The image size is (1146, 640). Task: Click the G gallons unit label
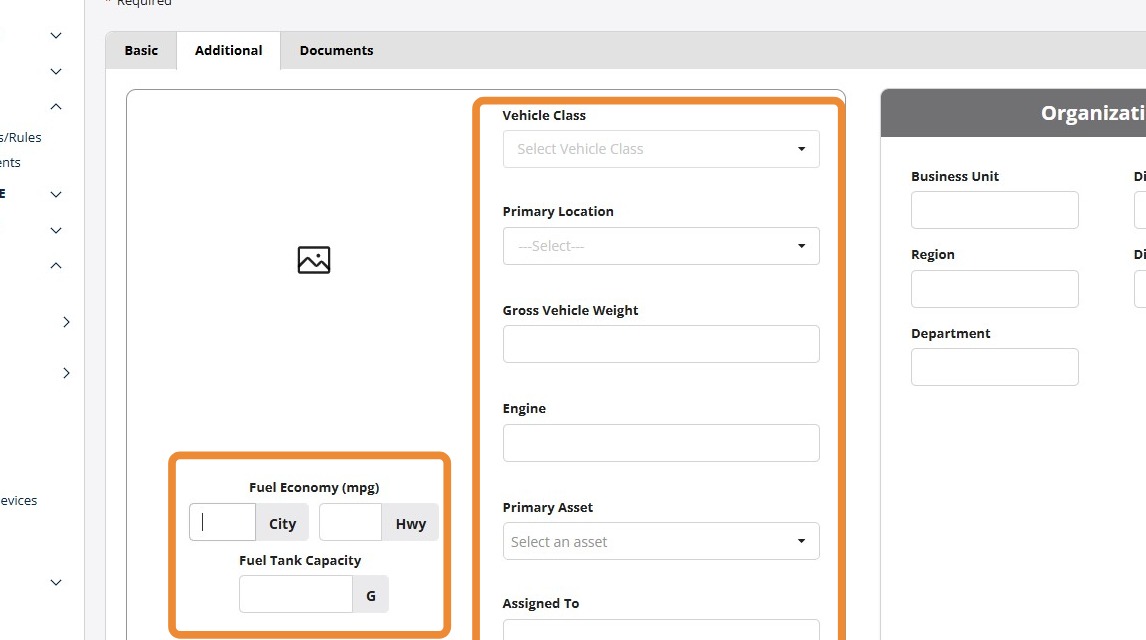point(371,595)
